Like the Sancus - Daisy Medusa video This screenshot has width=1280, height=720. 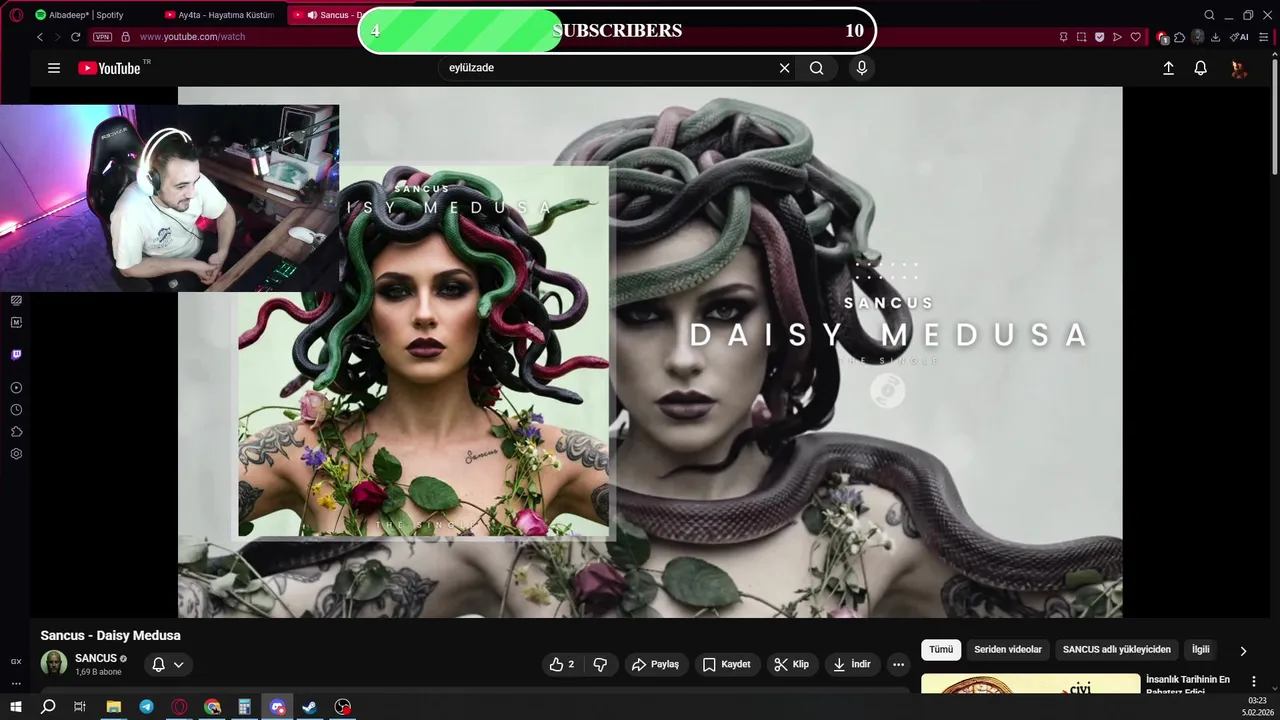(x=562, y=664)
